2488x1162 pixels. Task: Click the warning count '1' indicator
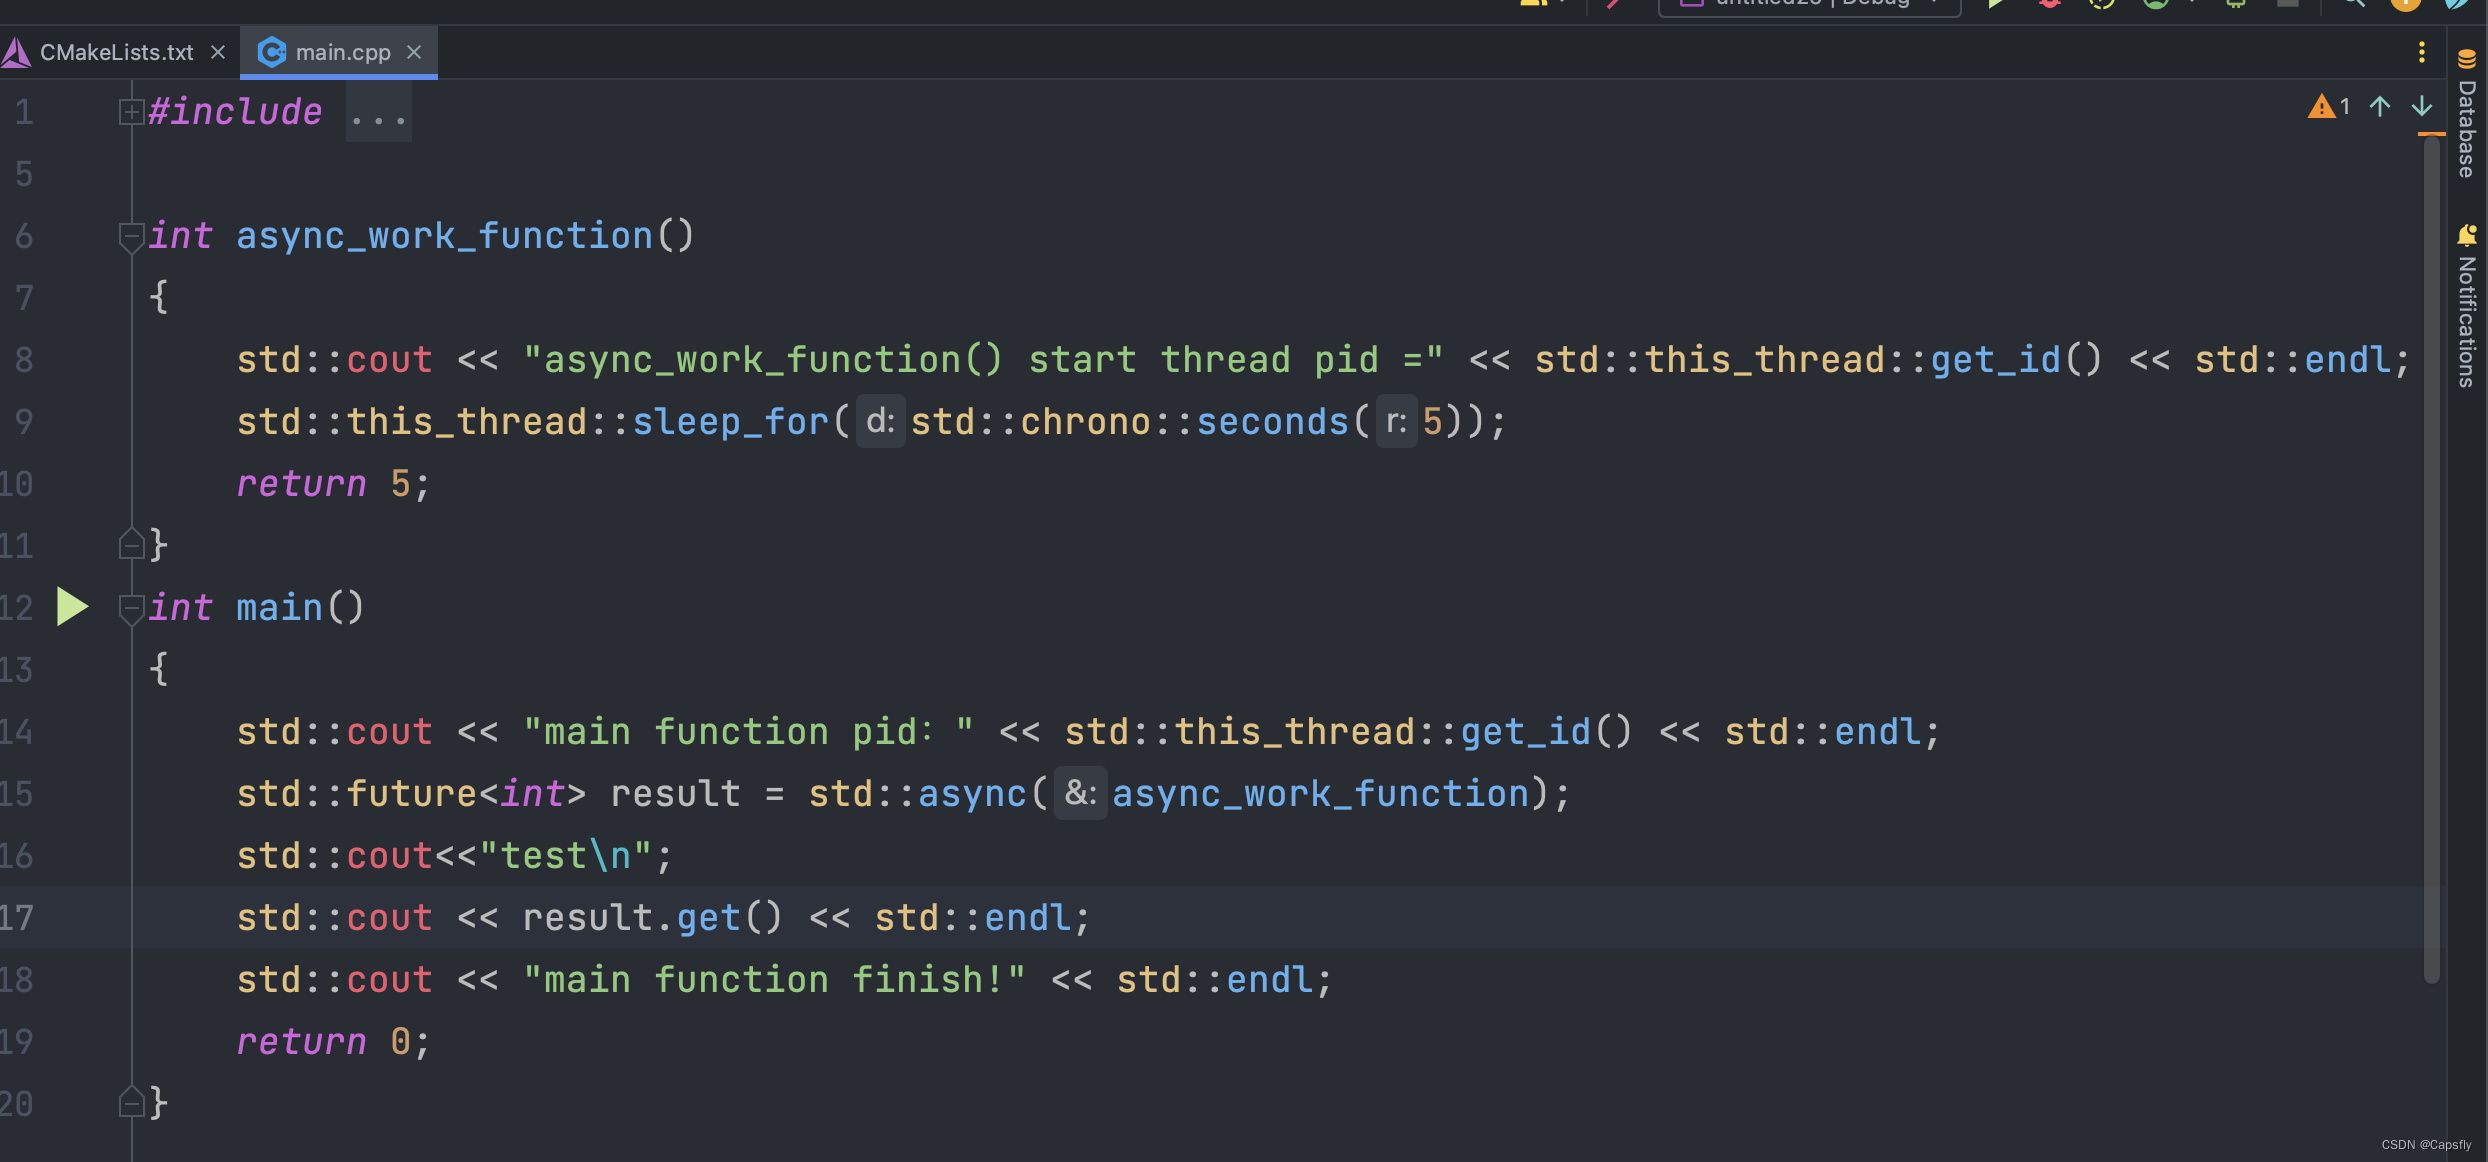point(2344,107)
